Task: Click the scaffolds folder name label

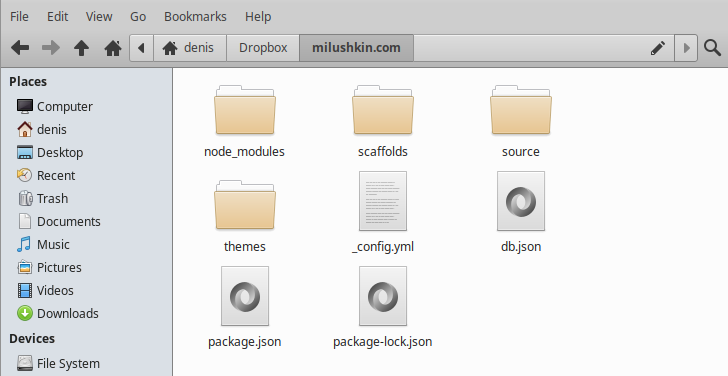Action: click(383, 152)
